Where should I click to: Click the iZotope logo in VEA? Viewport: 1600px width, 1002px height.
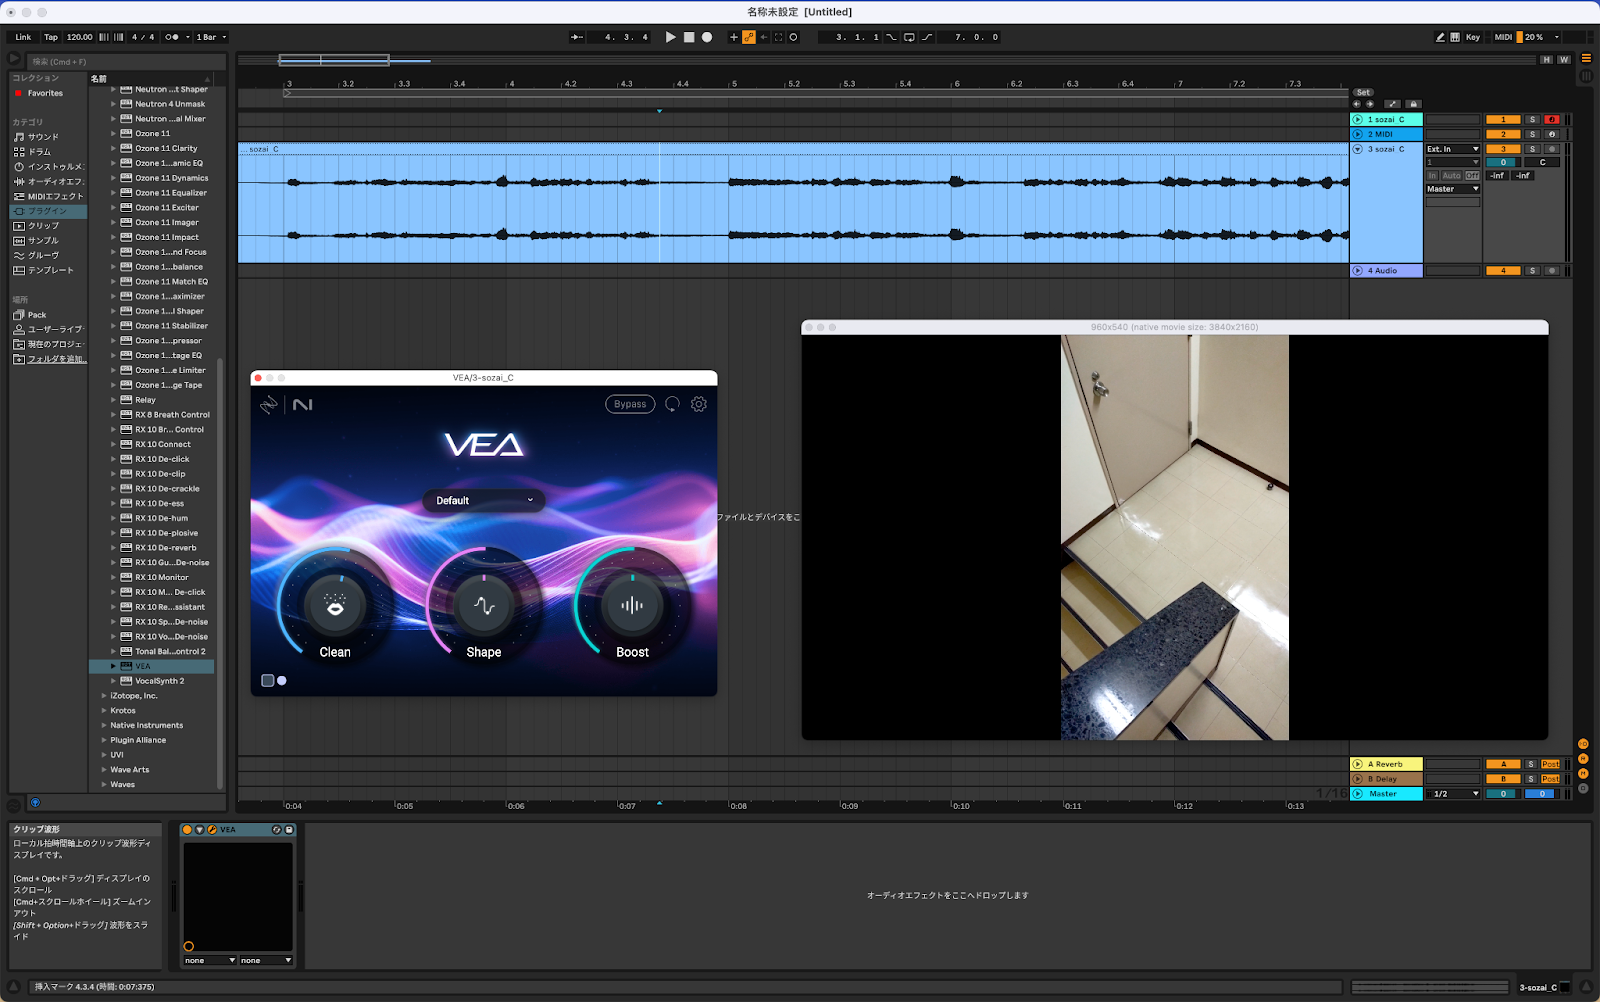pos(269,404)
